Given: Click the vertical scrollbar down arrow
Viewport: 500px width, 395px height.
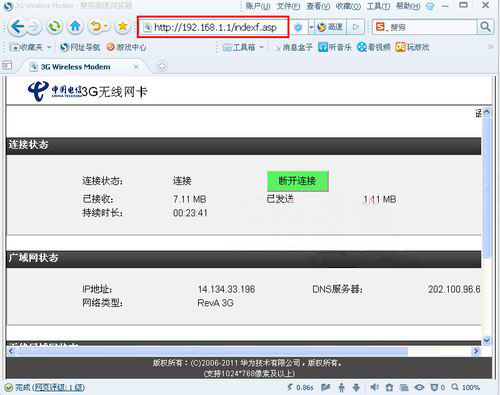Looking at the screenshot, I should click(487, 340).
